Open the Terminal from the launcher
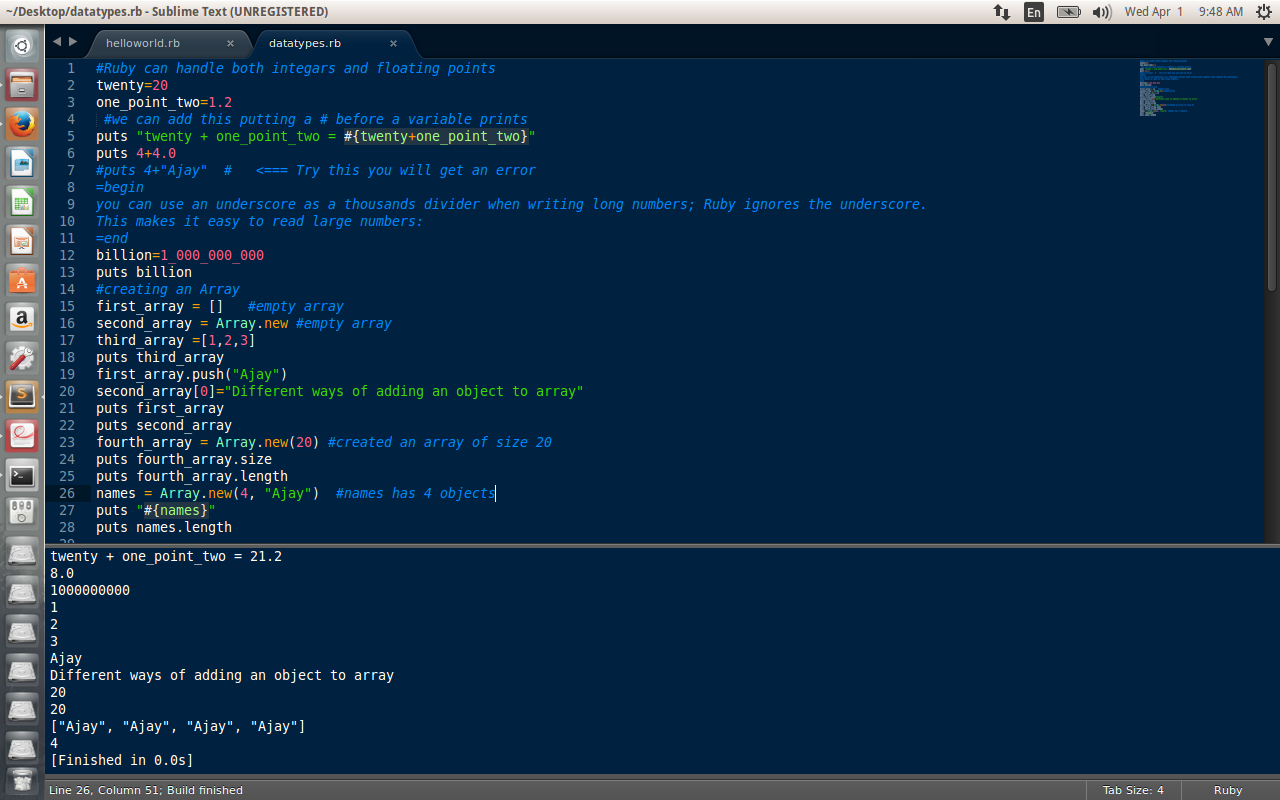 [x=21, y=476]
